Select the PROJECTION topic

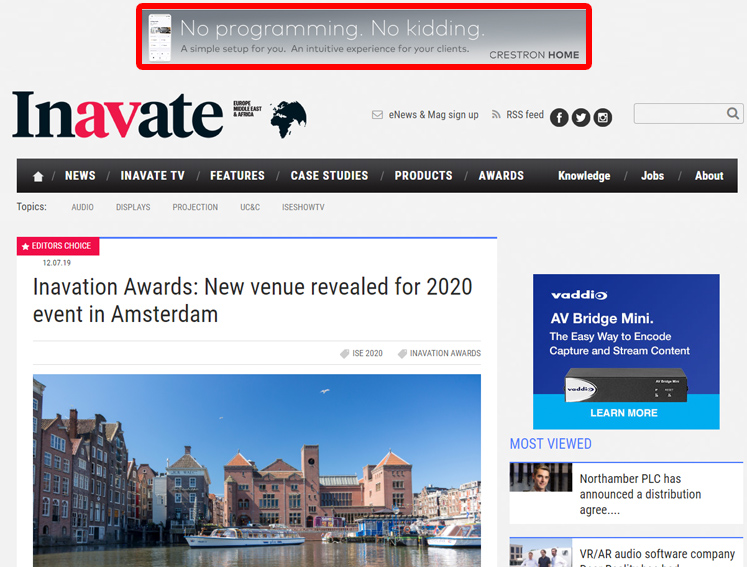coord(195,207)
